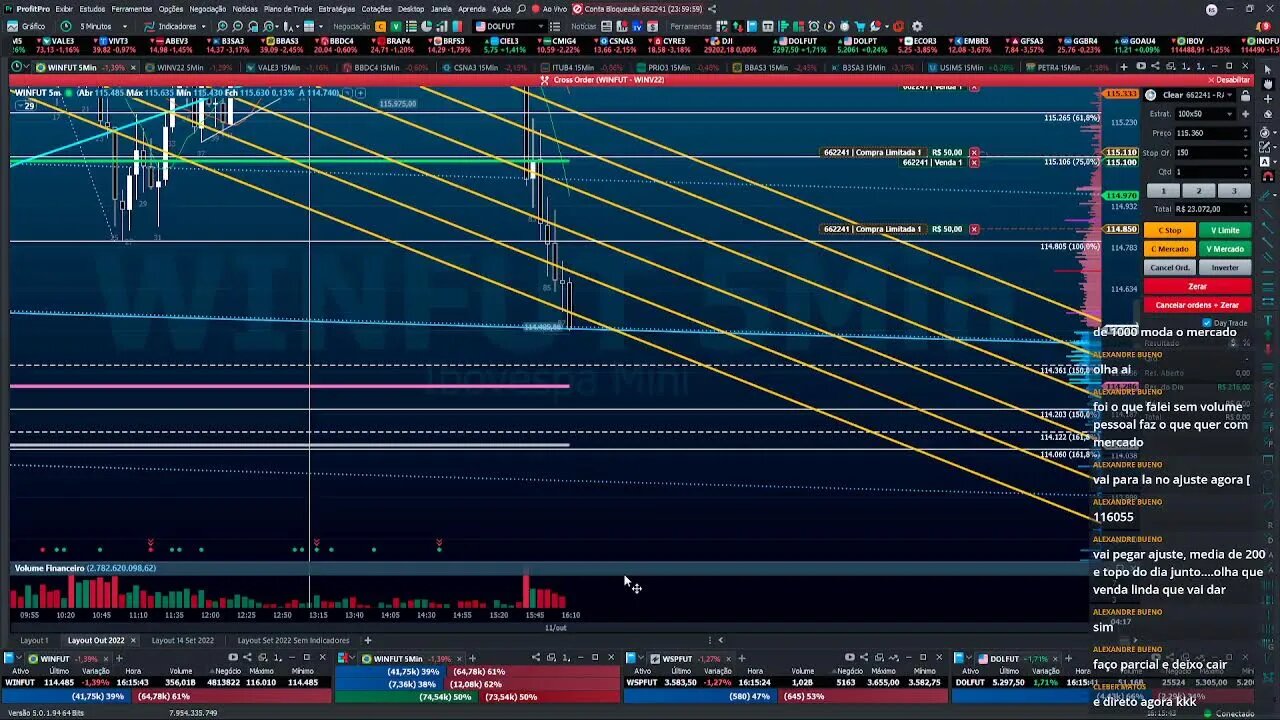
Task: Adjust the Qtd stepper arrows
Action: 1245,172
